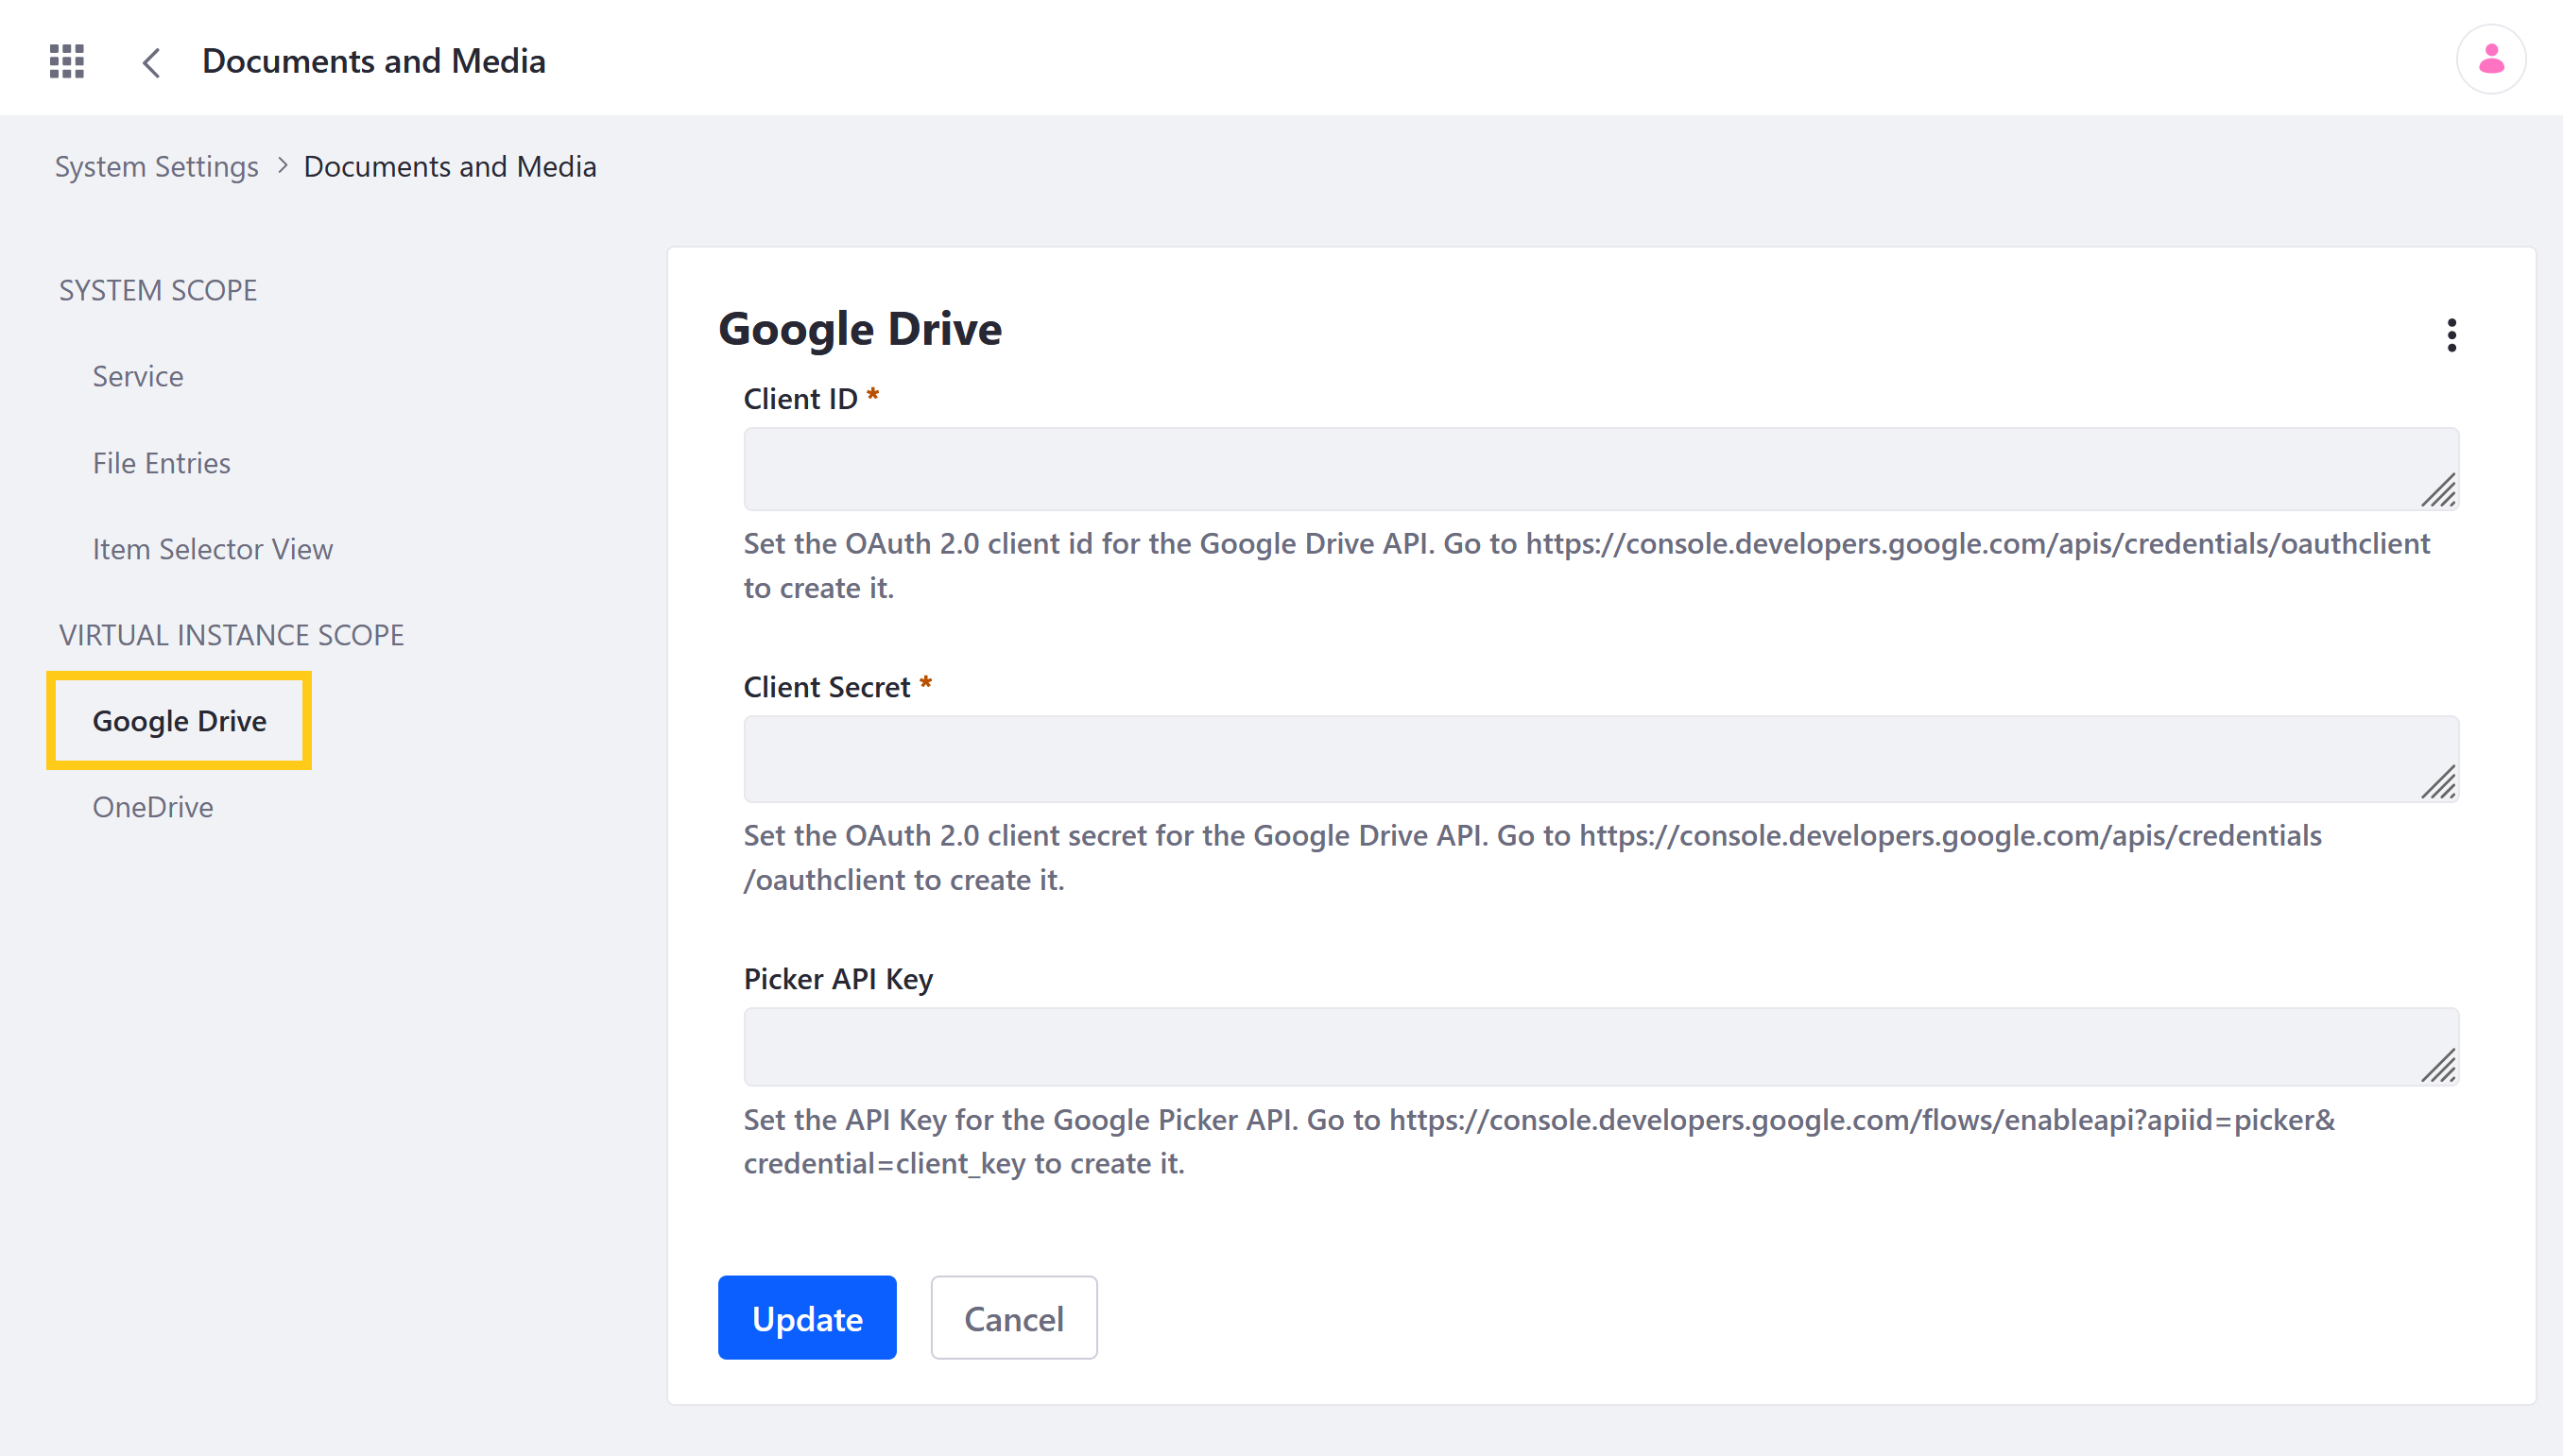Click the Client Secret input field
This screenshot has width=2563, height=1456.
(1600, 757)
